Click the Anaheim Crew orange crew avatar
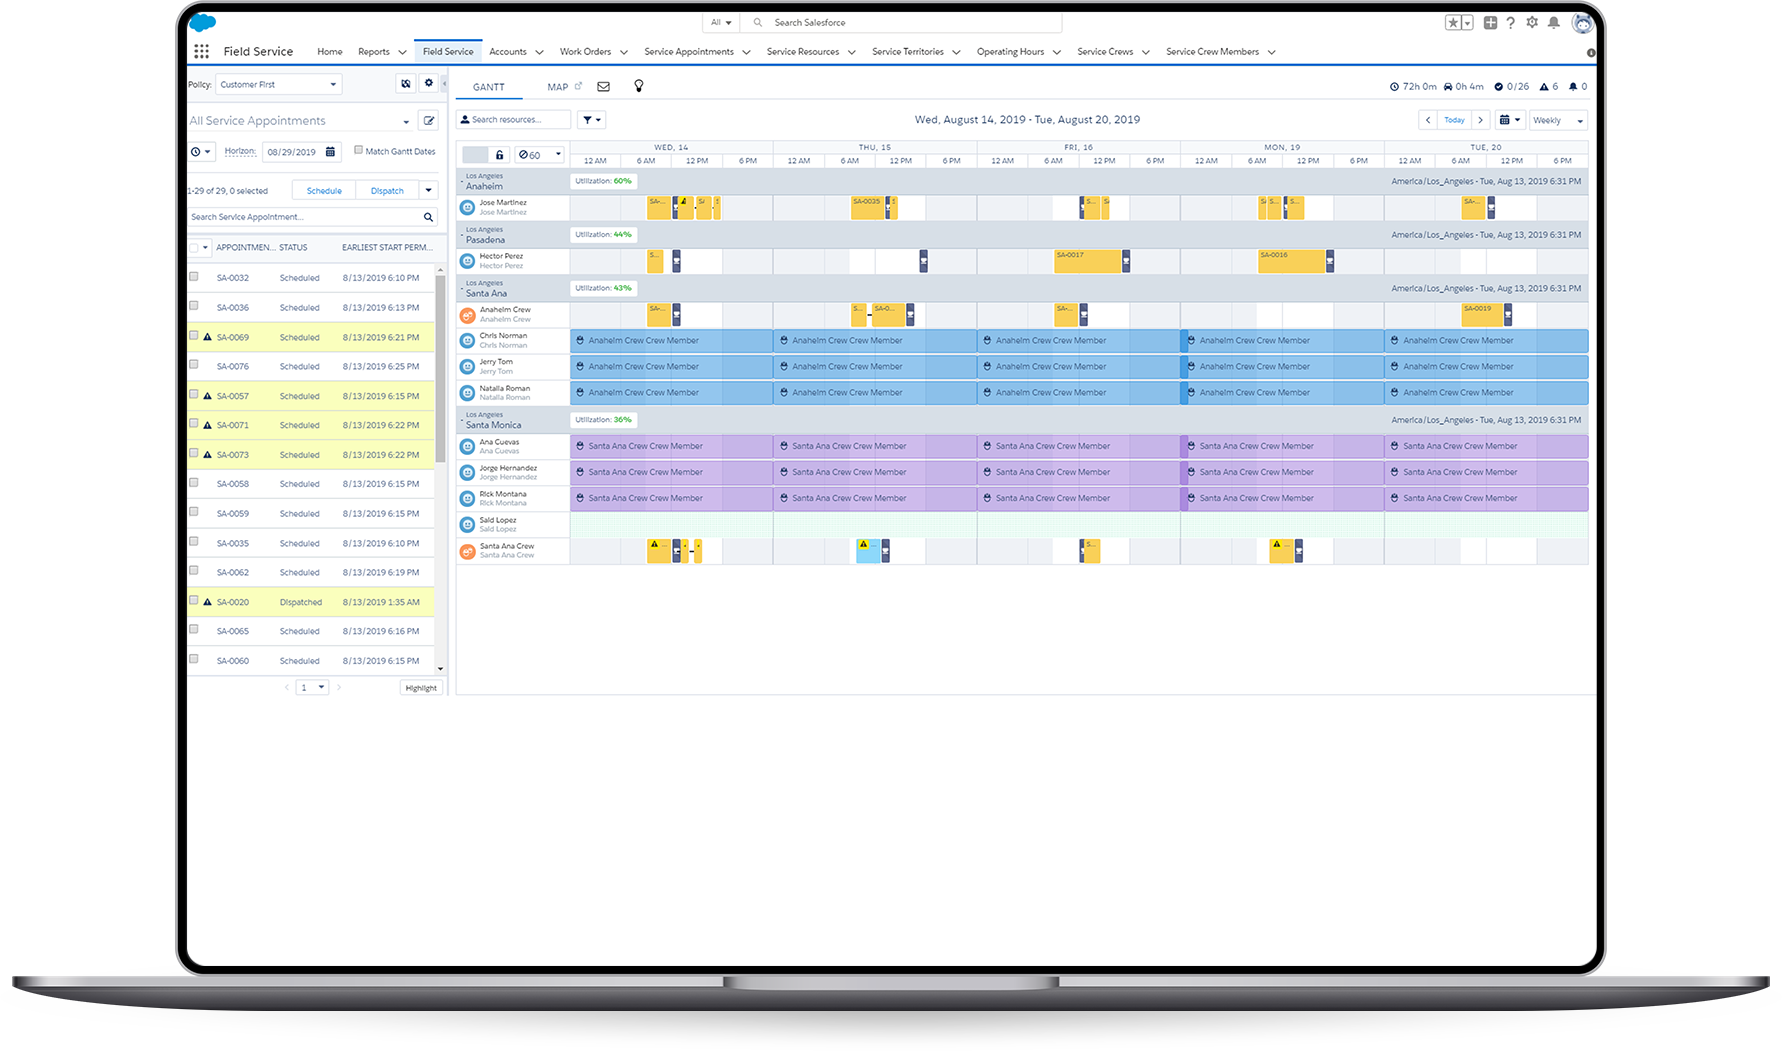1782x1051 pixels. point(467,315)
